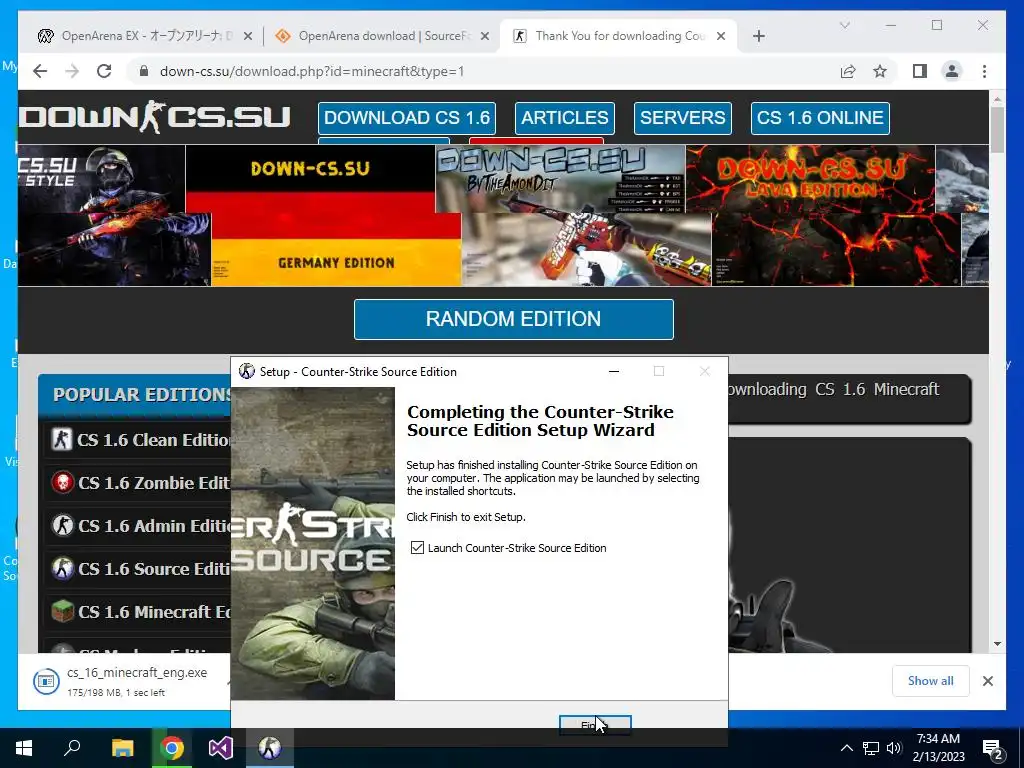Open CS 1.6 ONLINE menu item

click(x=820, y=118)
